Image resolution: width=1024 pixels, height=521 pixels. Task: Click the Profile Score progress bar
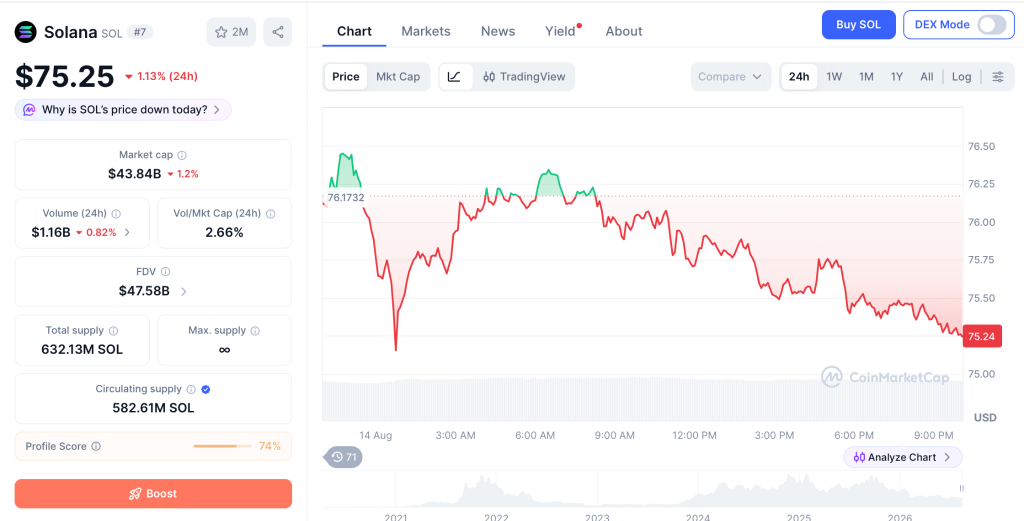click(222, 447)
